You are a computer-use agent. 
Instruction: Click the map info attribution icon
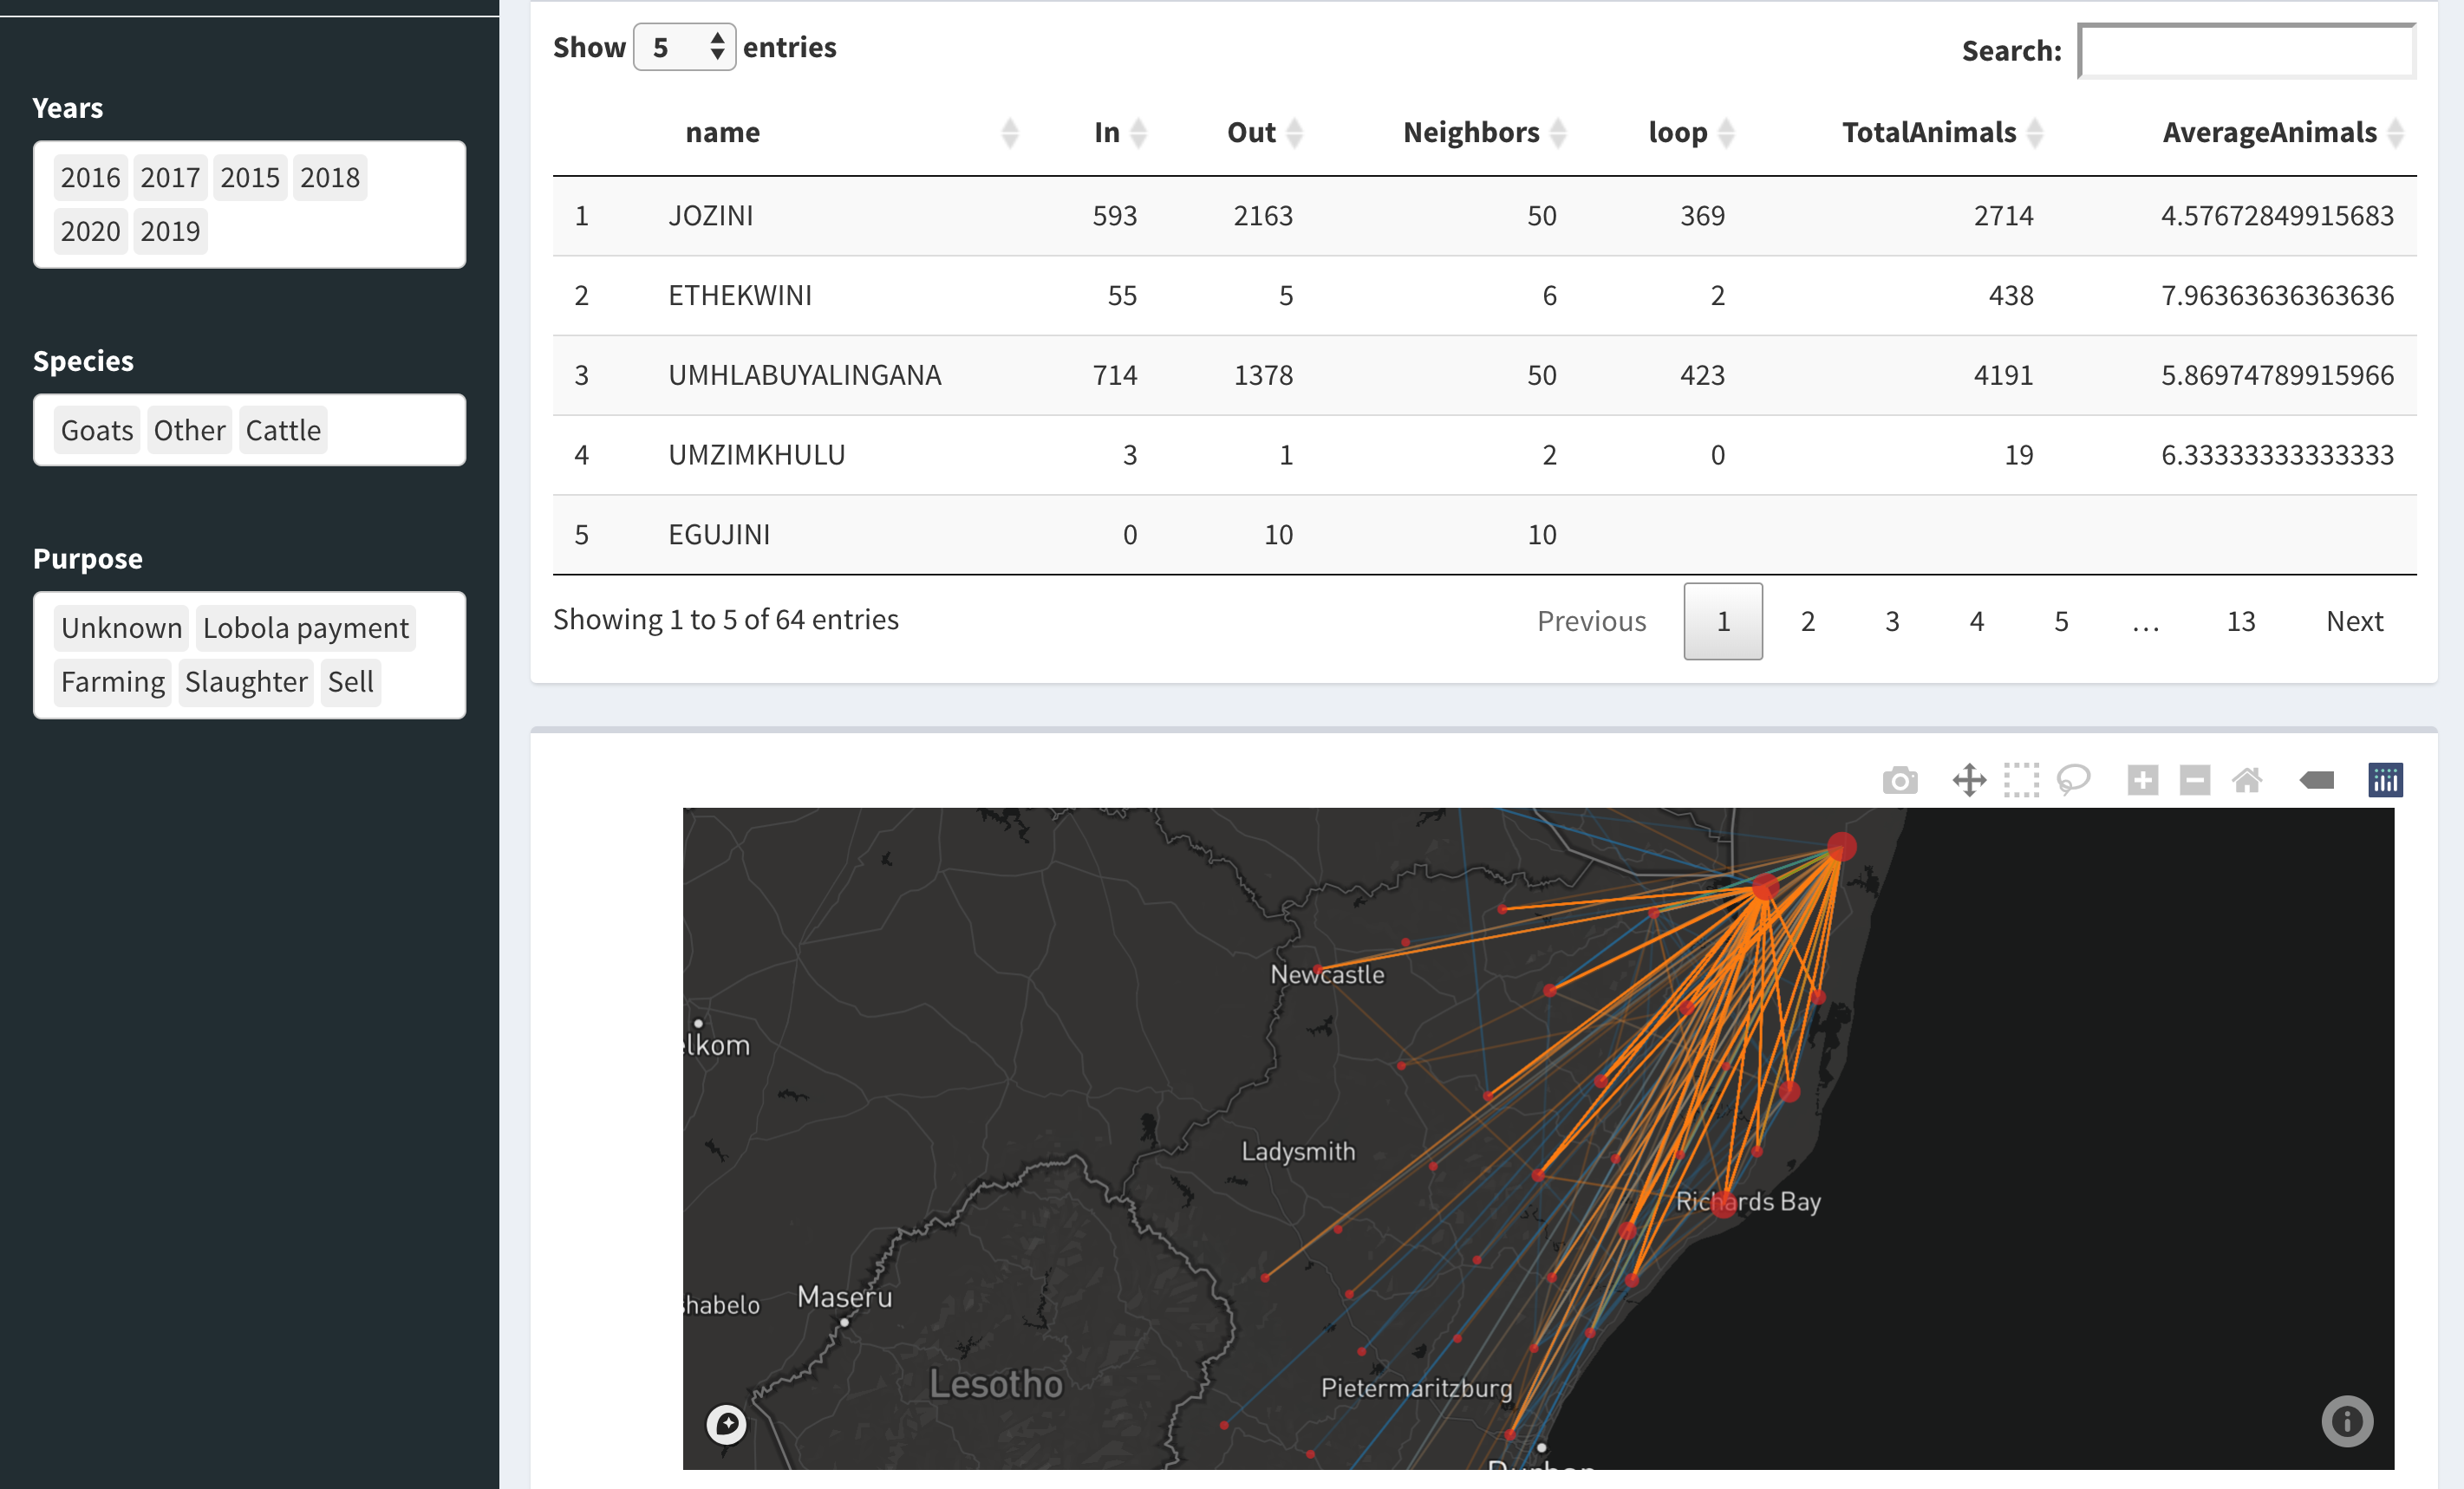[2346, 1421]
